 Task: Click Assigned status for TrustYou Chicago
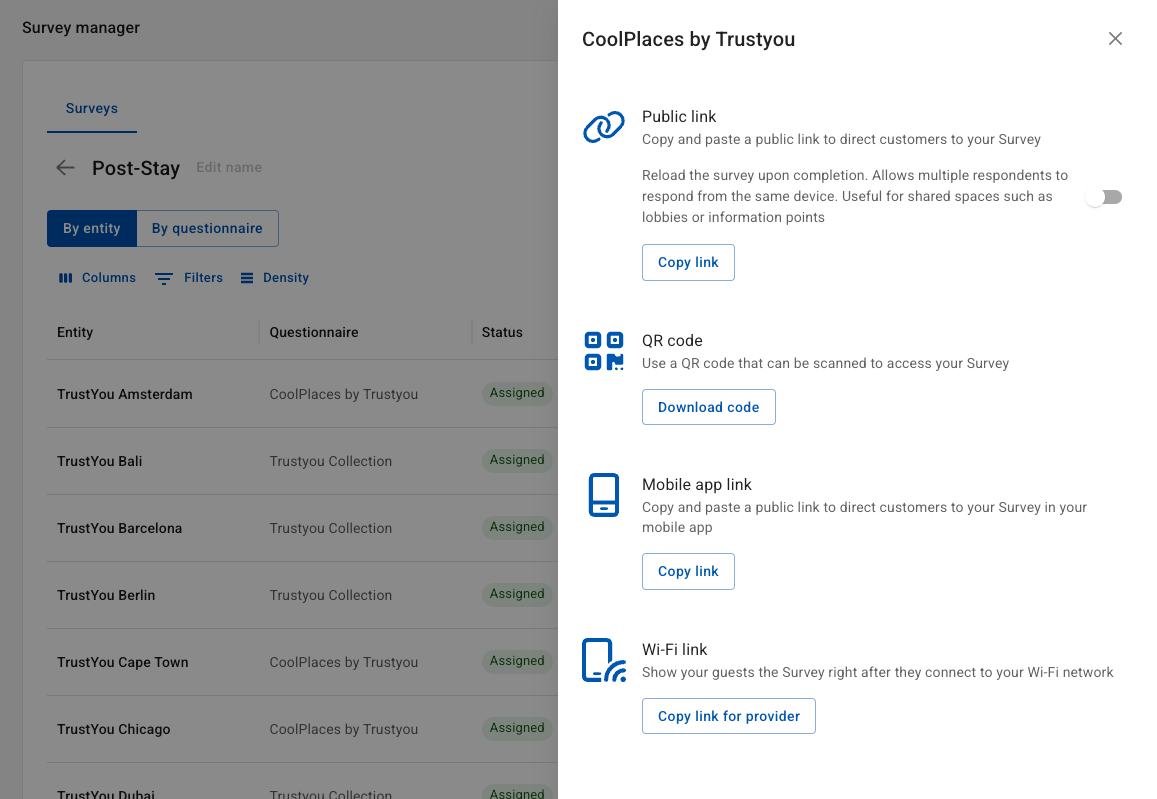(517, 728)
